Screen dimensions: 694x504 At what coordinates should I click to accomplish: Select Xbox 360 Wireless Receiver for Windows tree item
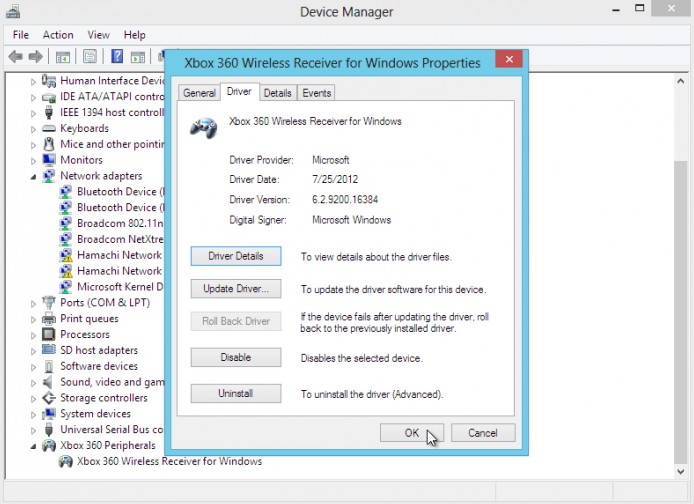(169, 461)
